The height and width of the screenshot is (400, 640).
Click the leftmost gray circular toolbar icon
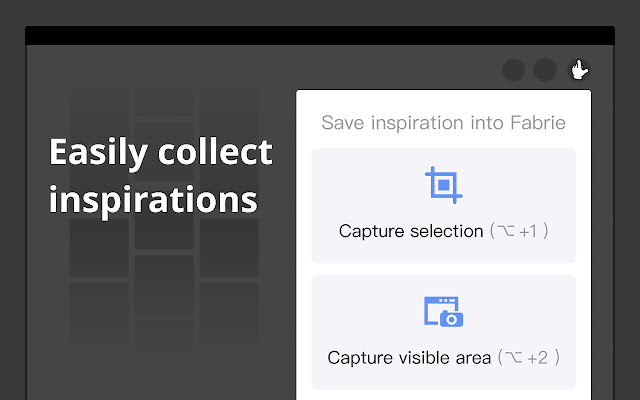[514, 70]
